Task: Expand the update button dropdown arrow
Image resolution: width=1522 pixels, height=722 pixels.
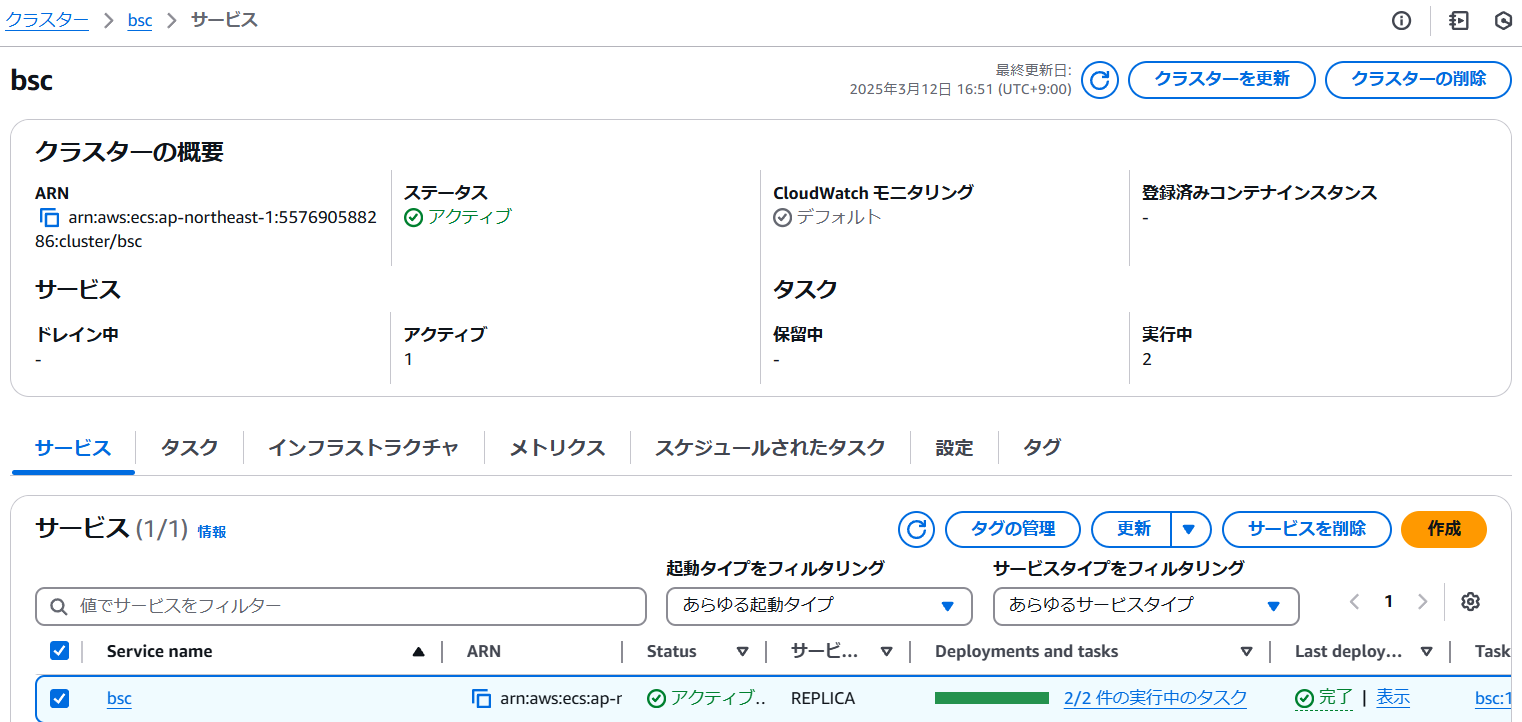Action: (1190, 529)
